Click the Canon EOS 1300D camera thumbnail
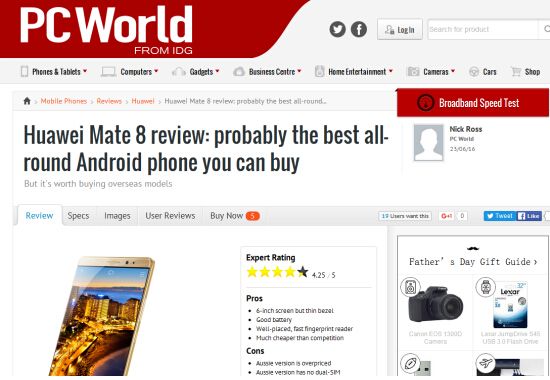 pyautogui.click(x=436, y=305)
